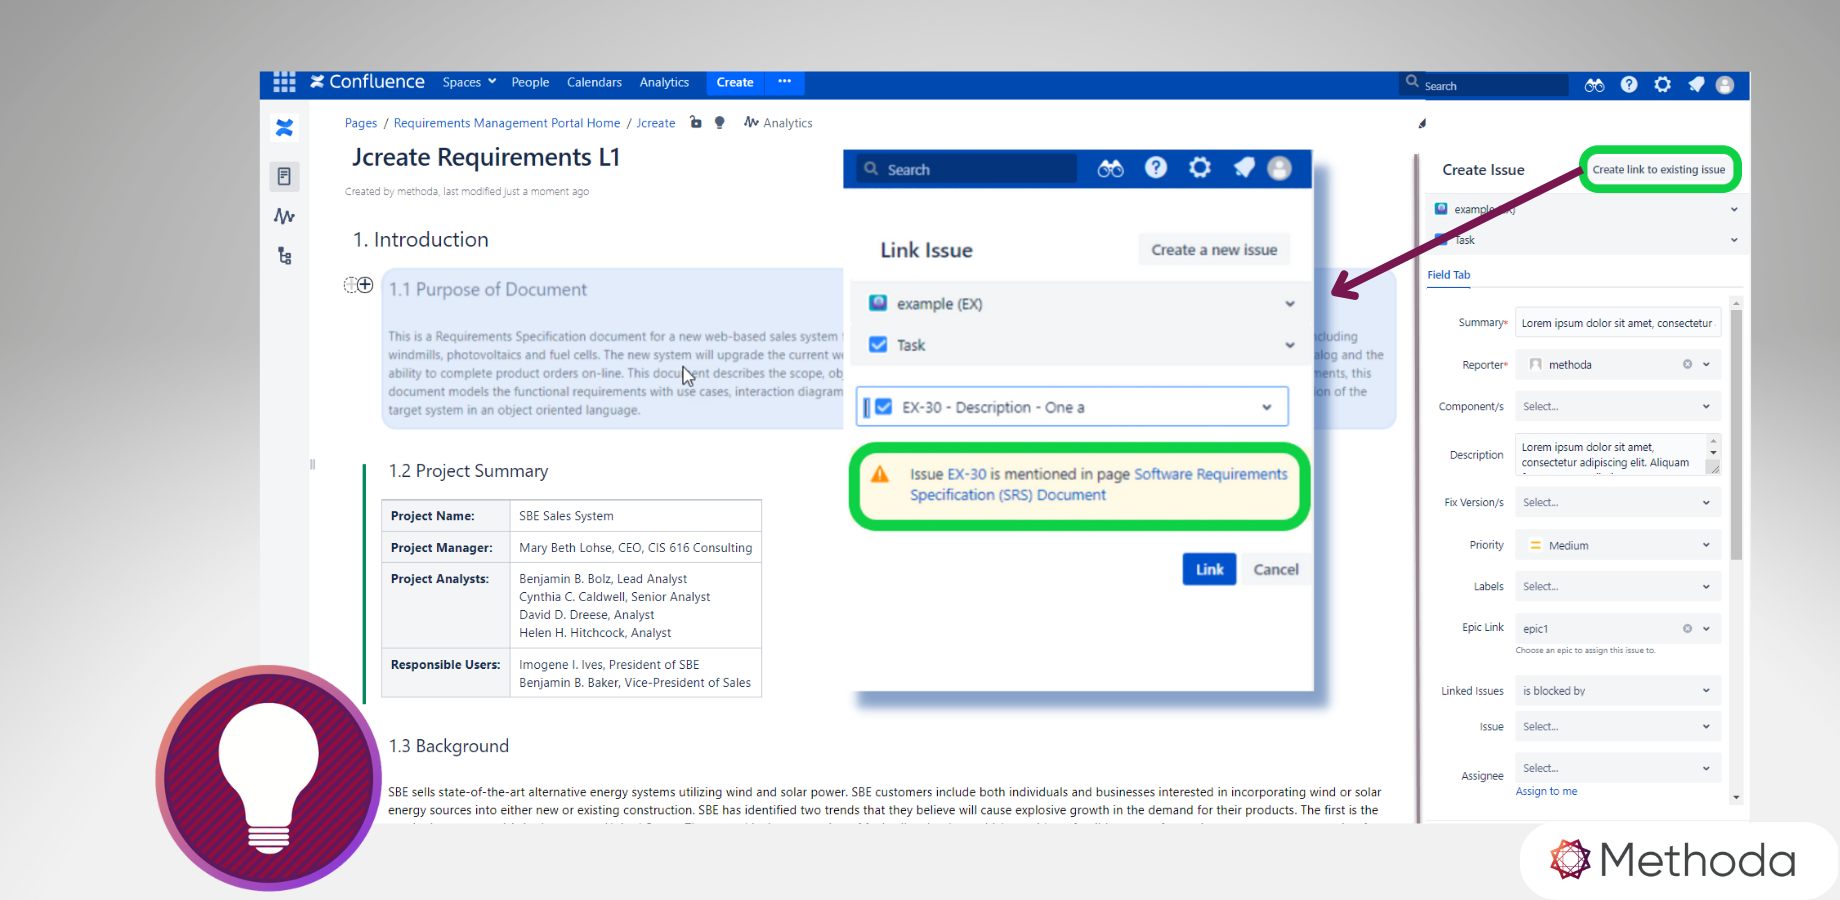Click the 'SBE Sales System' table cell

point(636,516)
